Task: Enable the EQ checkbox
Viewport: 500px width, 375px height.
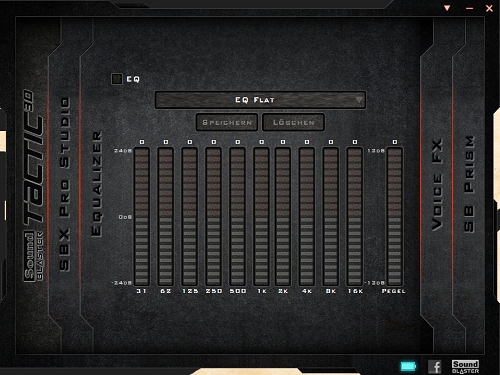Action: [117, 79]
